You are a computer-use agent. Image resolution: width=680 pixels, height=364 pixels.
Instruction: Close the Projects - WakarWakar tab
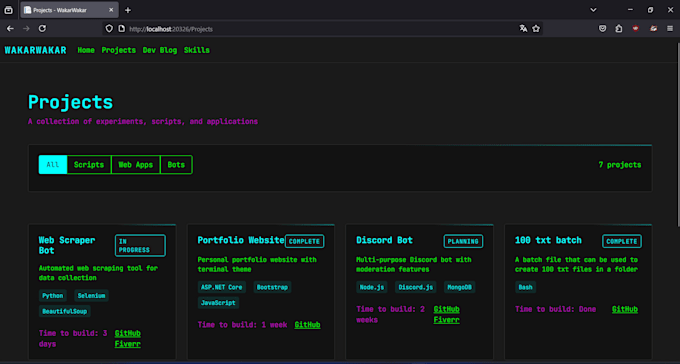tap(111, 10)
